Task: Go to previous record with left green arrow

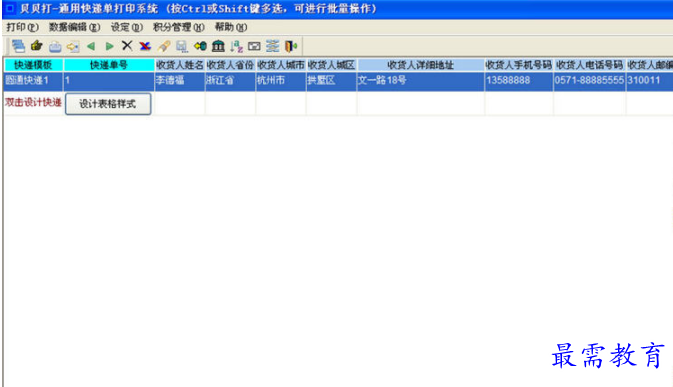Action: coord(91,46)
